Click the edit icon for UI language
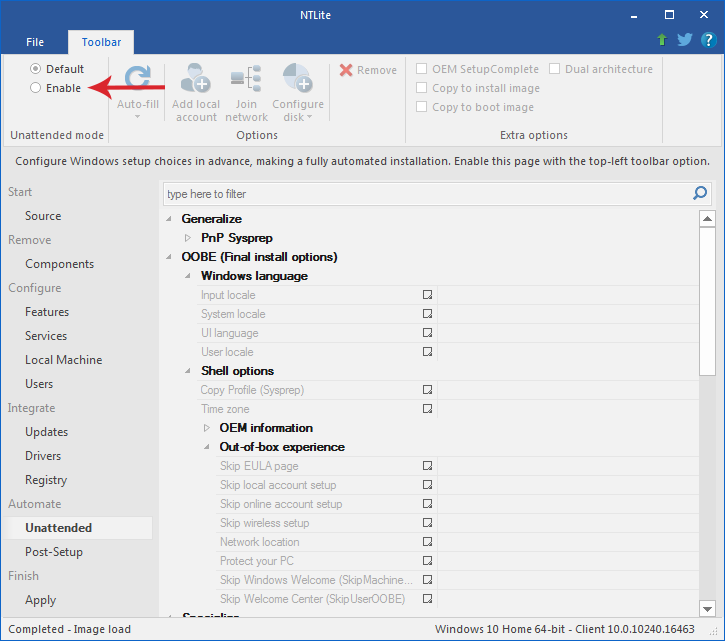This screenshot has height=641, width=725. [x=427, y=333]
